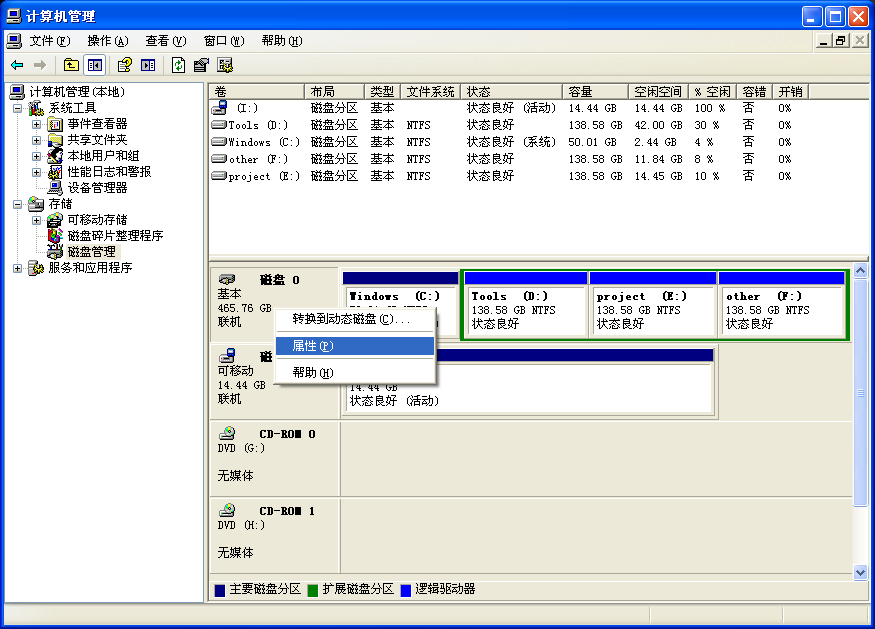Collapse the Storage (存储) node
The height and width of the screenshot is (629, 875).
point(17,204)
